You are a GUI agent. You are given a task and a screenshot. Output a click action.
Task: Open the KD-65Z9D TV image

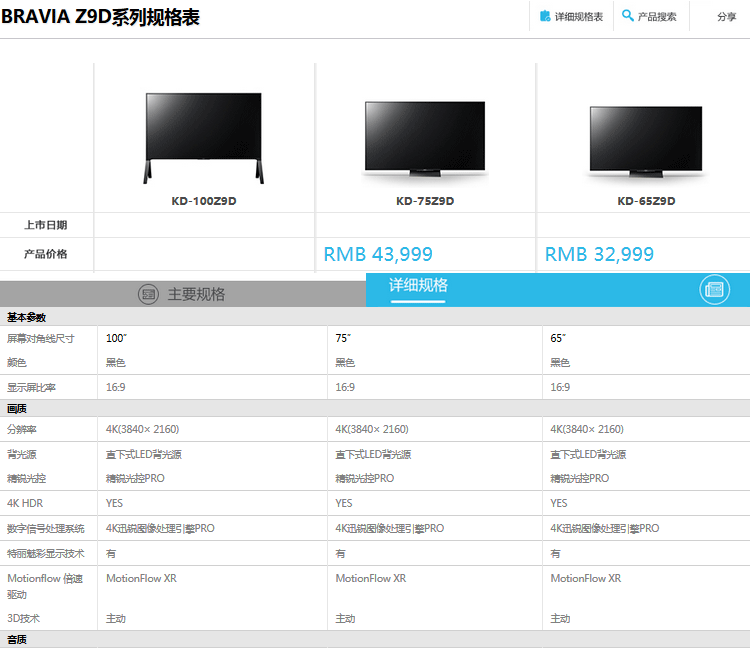pos(646,142)
